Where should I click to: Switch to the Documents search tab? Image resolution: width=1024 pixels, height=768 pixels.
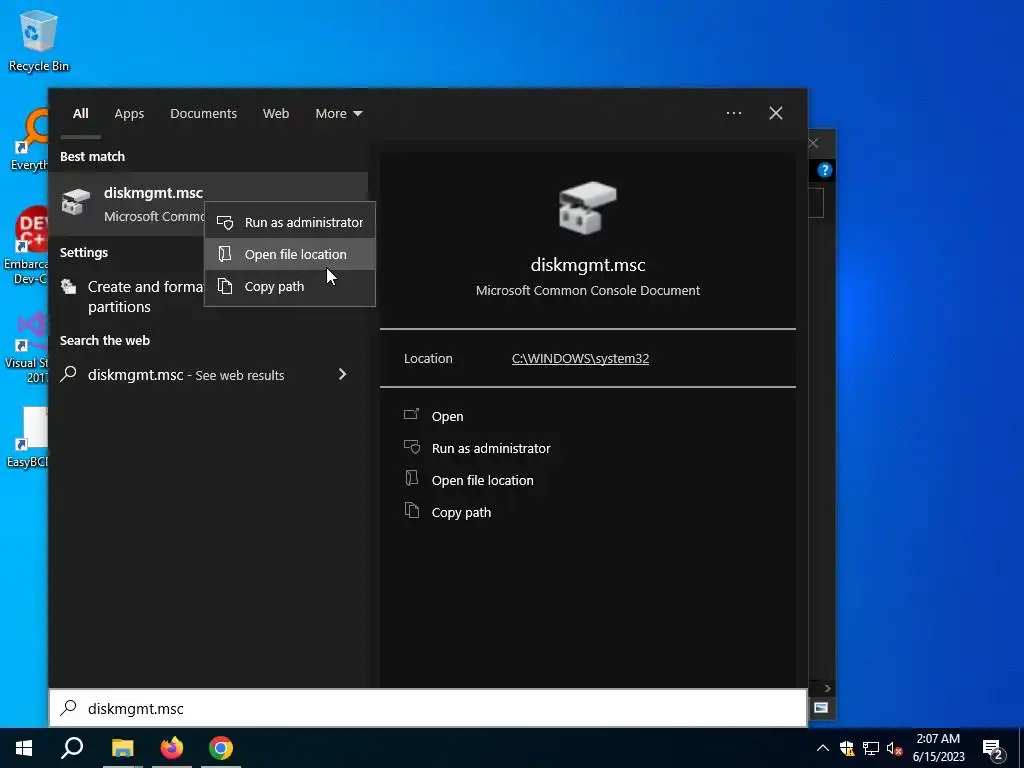click(x=203, y=114)
